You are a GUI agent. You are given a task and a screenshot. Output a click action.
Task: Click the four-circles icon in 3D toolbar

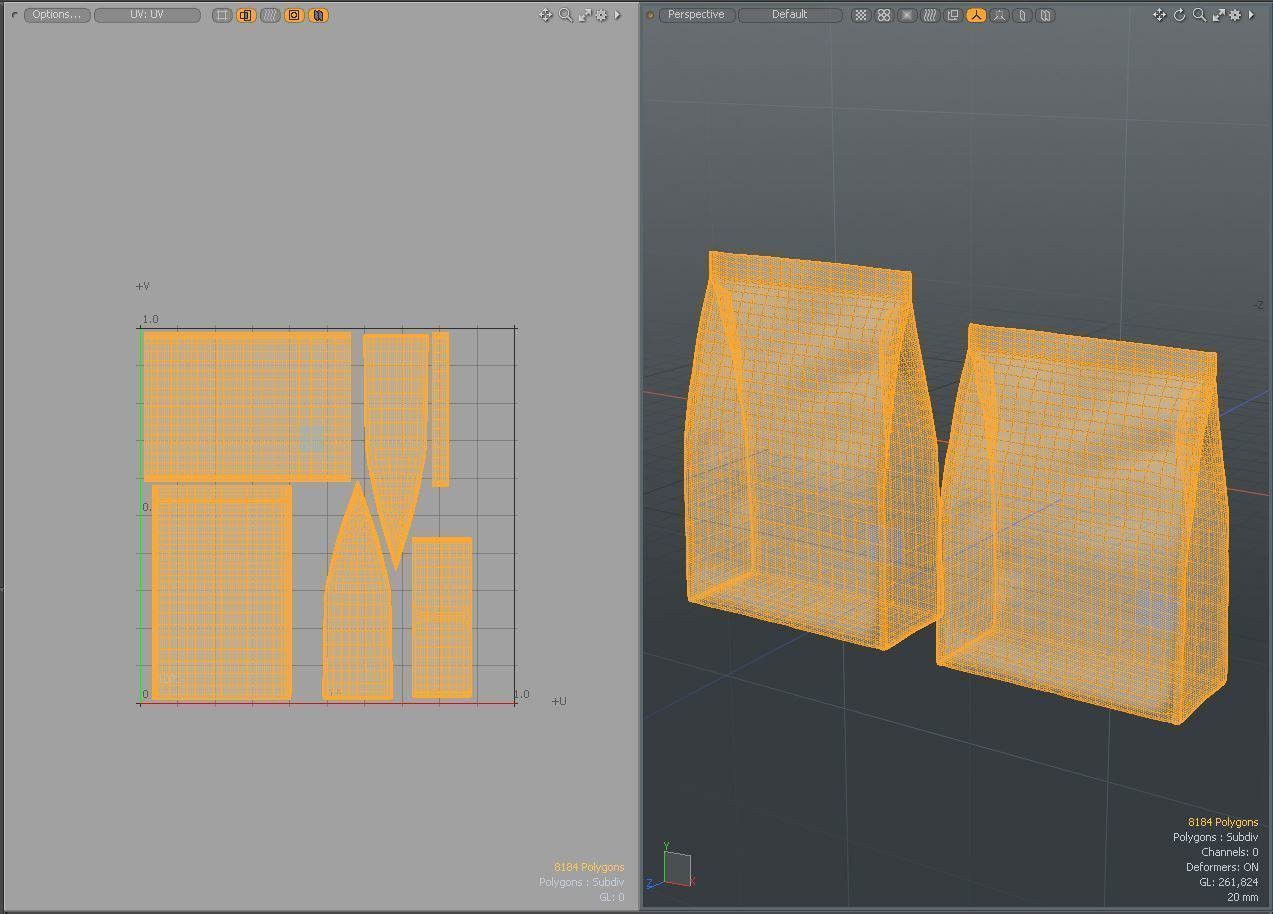884,15
